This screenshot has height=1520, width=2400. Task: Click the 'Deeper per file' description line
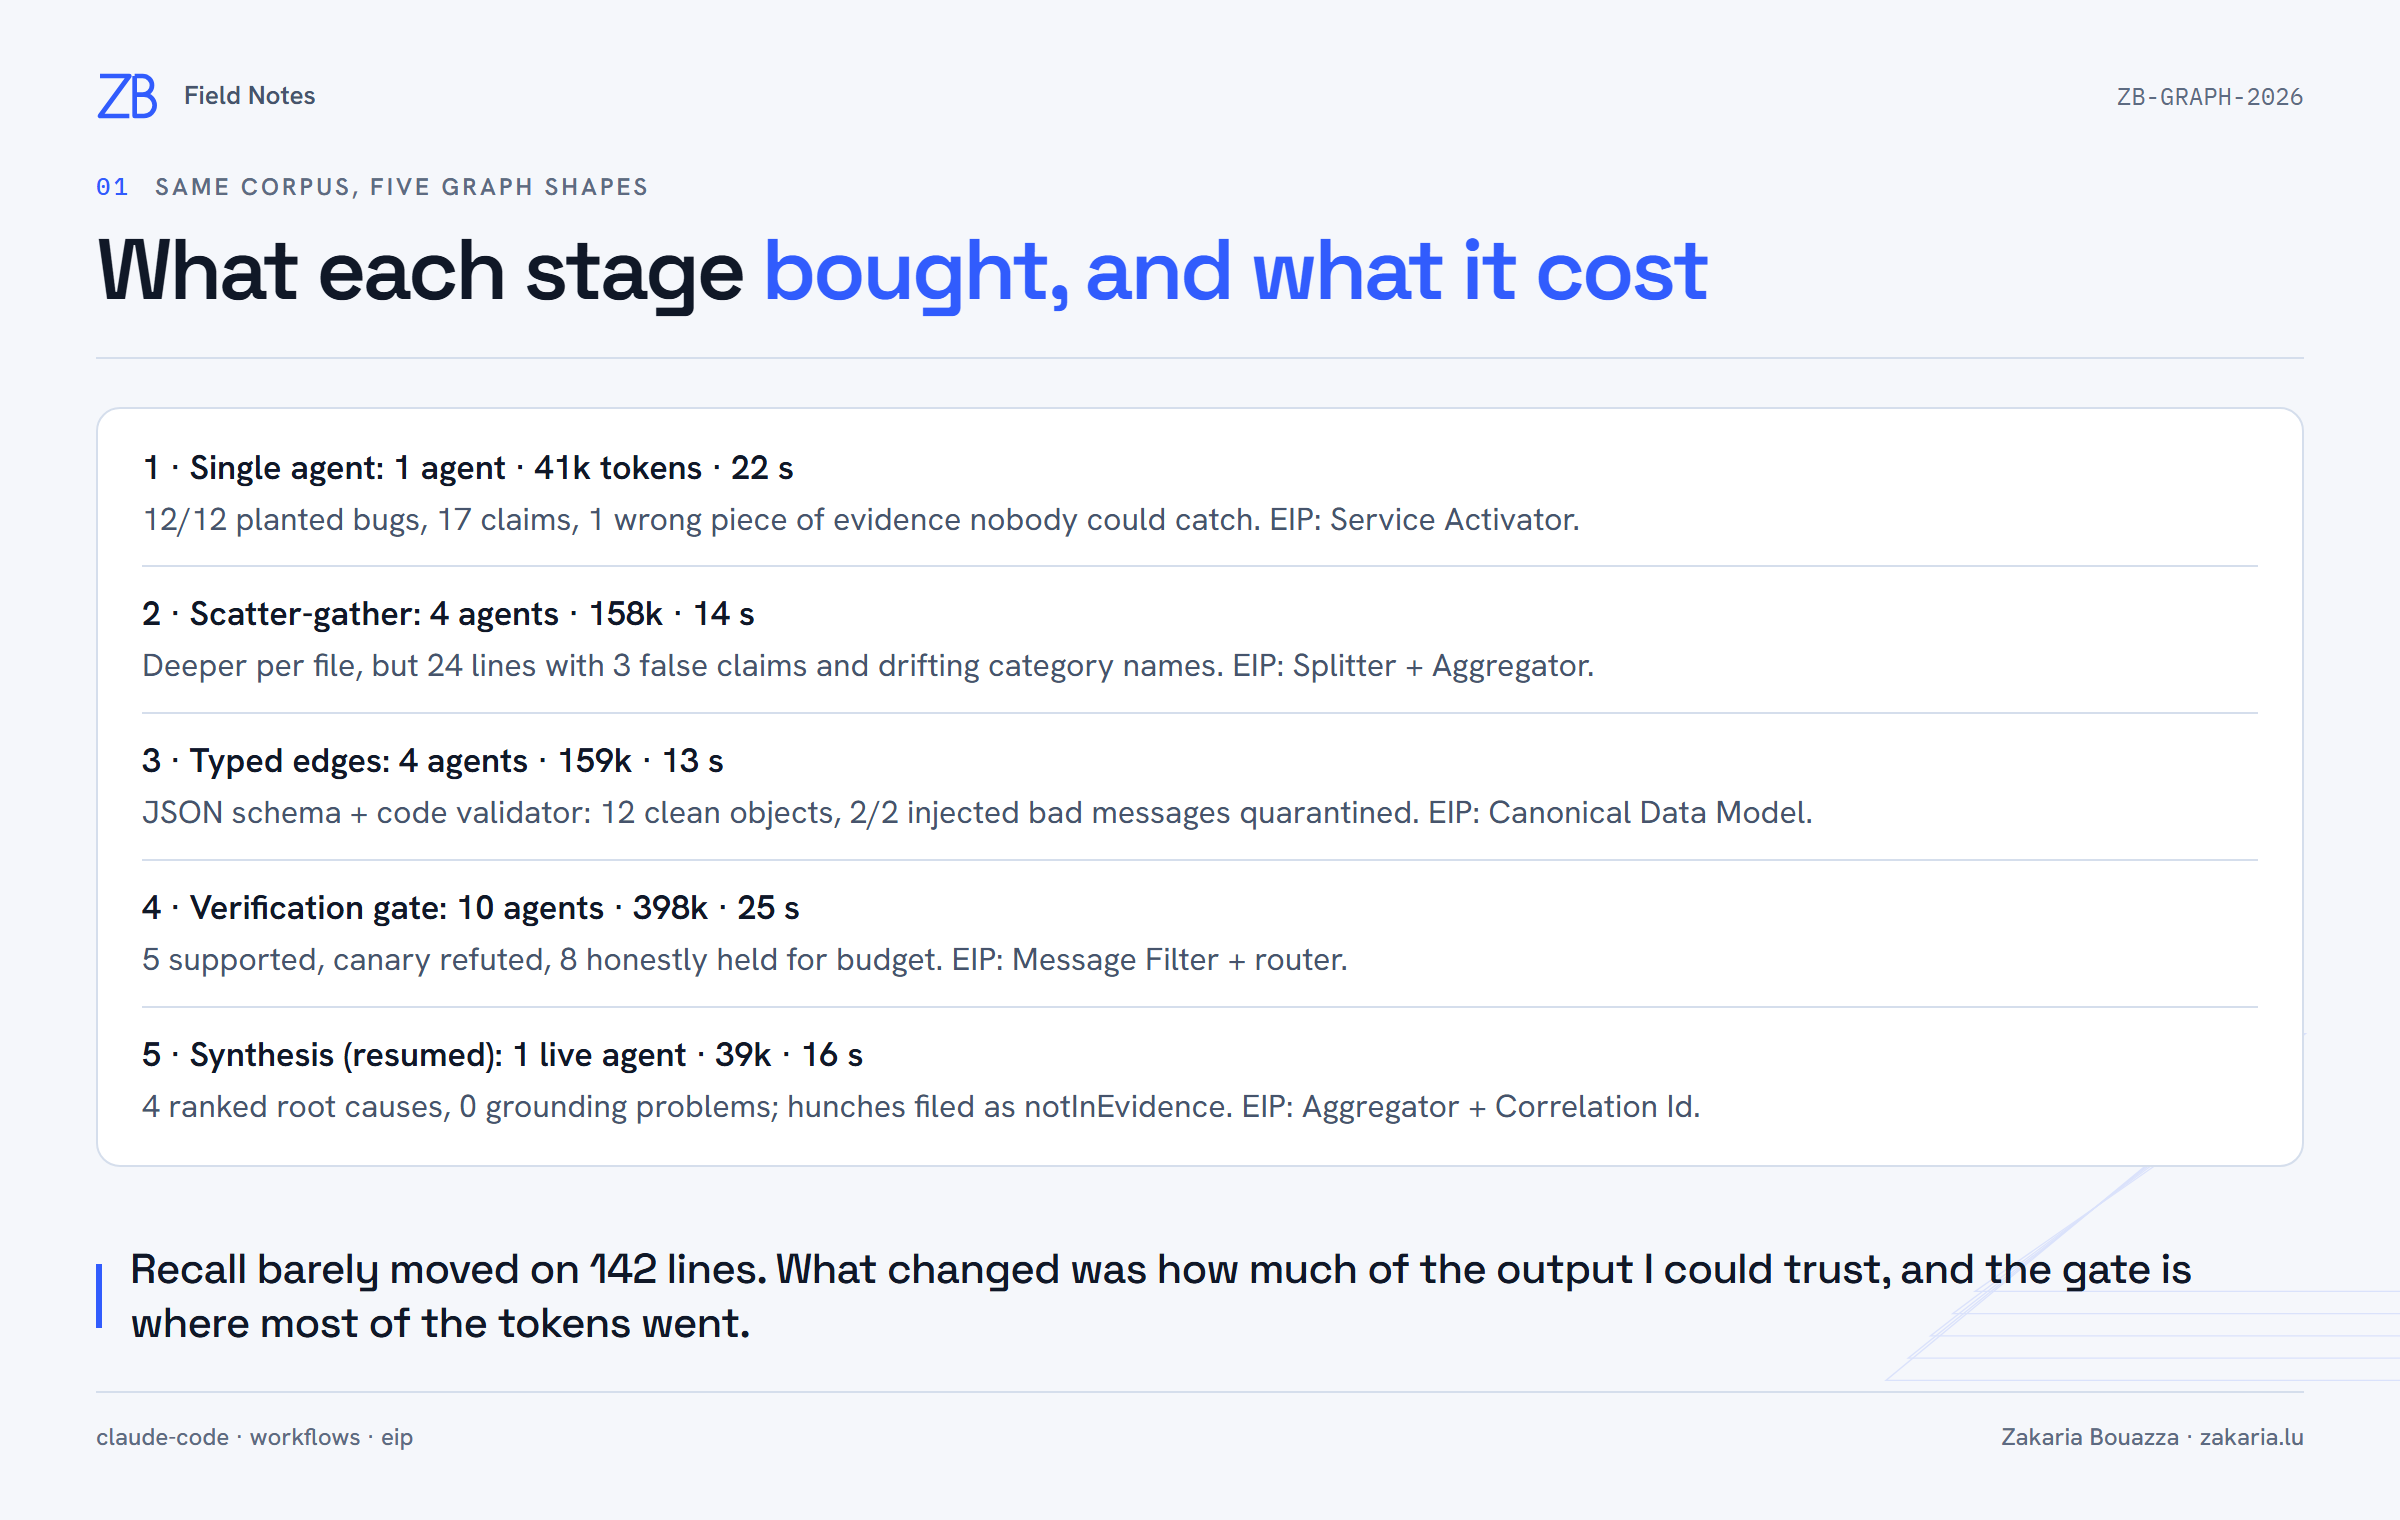(x=868, y=666)
